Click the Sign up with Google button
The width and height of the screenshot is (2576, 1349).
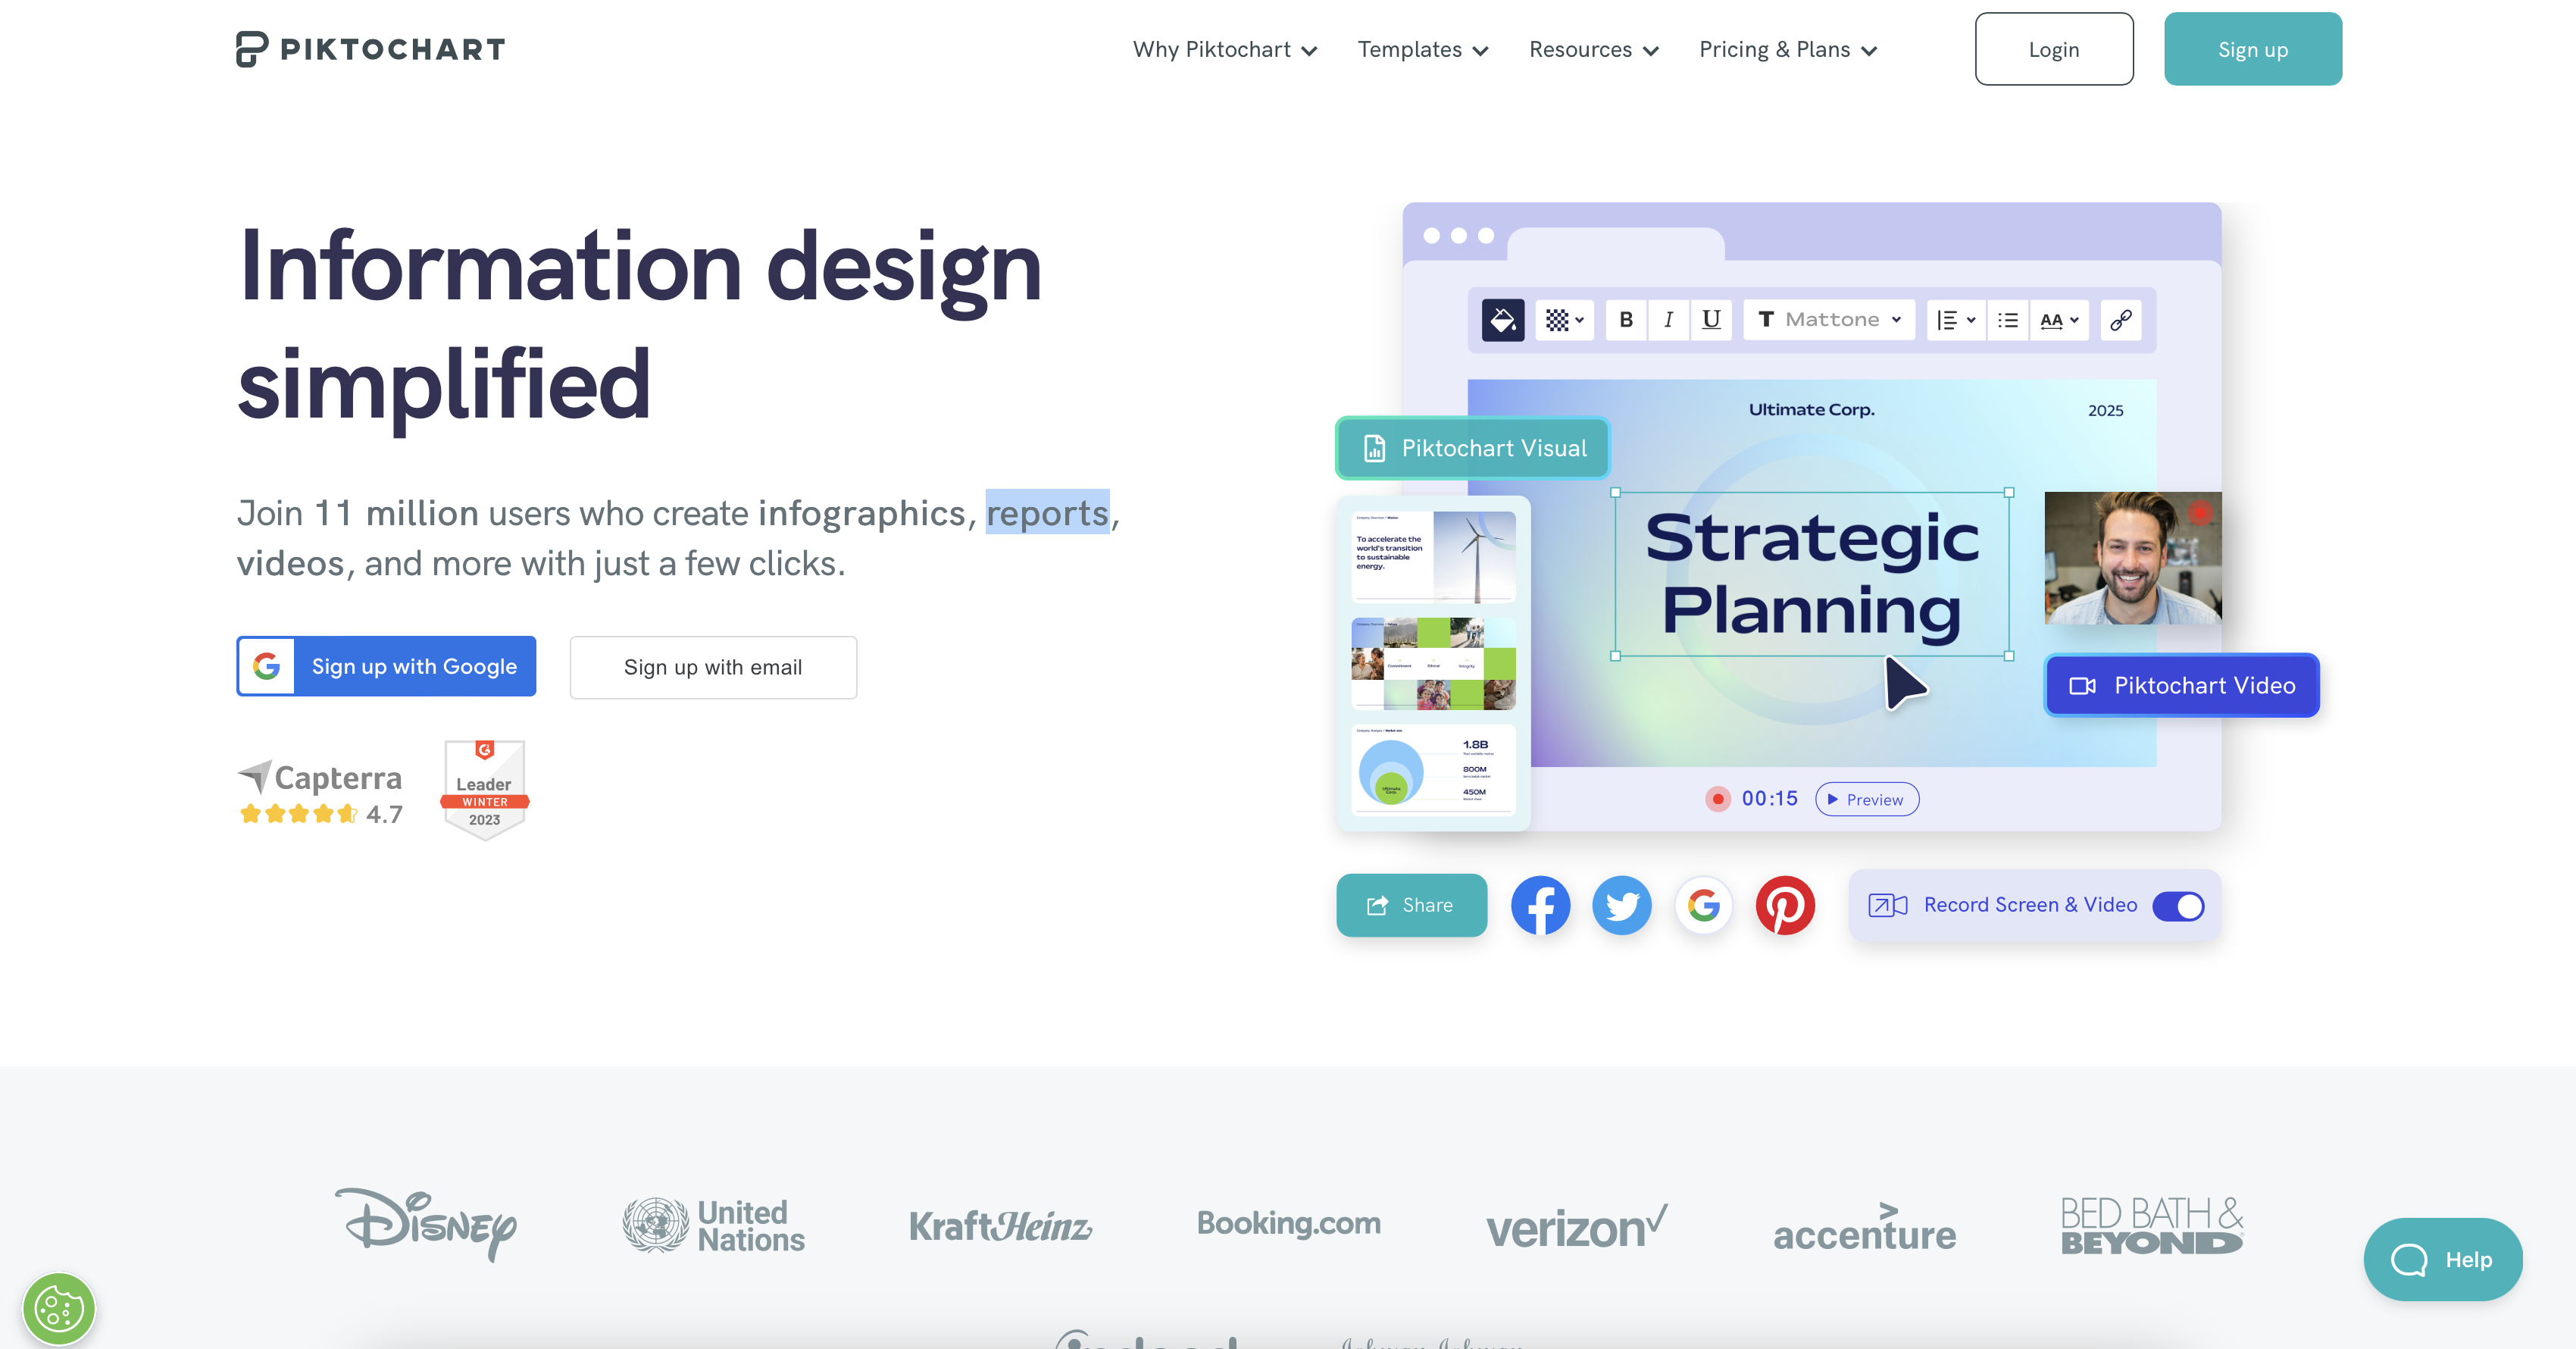[385, 666]
